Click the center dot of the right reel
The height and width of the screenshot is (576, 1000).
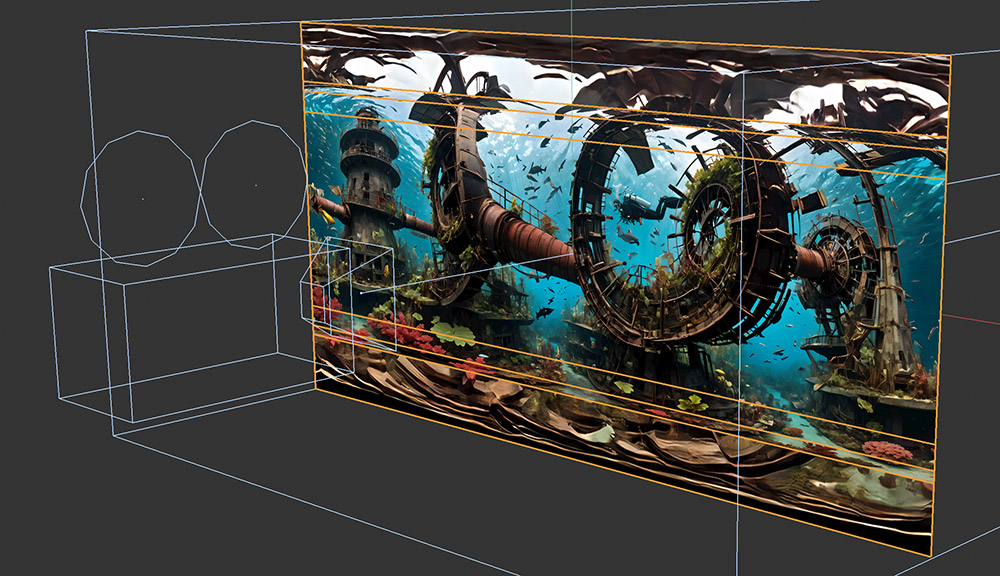(x=255, y=186)
